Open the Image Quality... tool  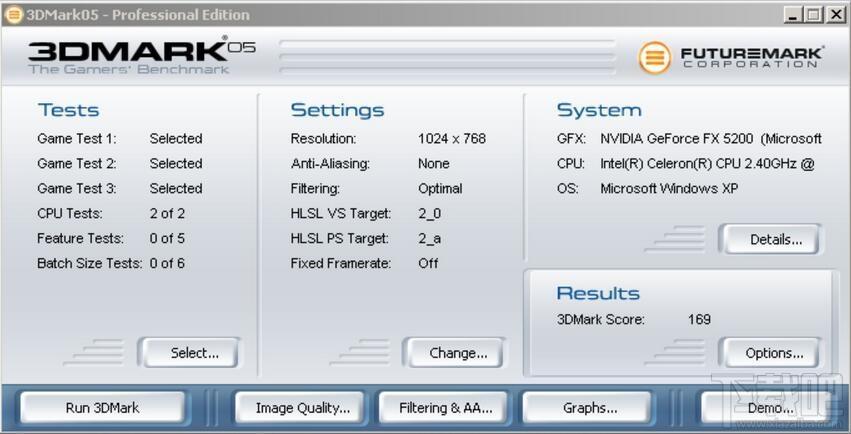coord(300,408)
